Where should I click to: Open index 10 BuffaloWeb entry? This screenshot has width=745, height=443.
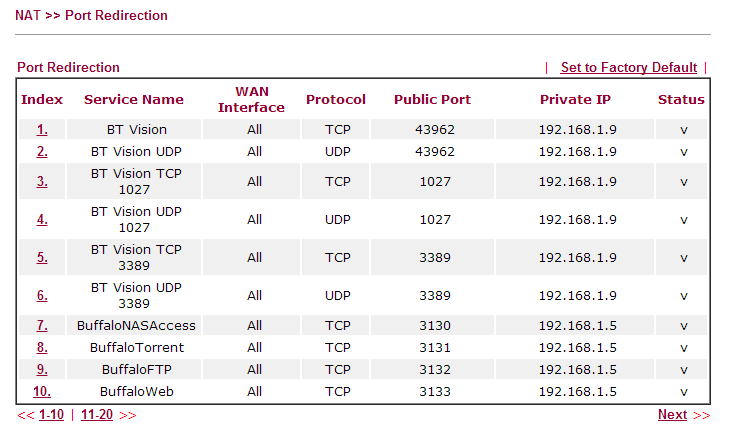pyautogui.click(x=42, y=392)
